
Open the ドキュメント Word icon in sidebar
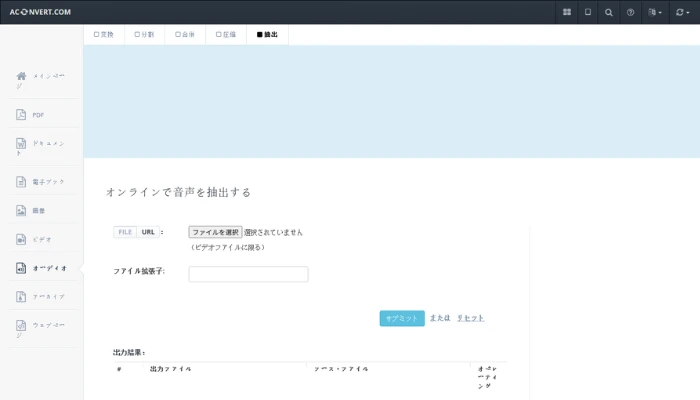point(21,143)
